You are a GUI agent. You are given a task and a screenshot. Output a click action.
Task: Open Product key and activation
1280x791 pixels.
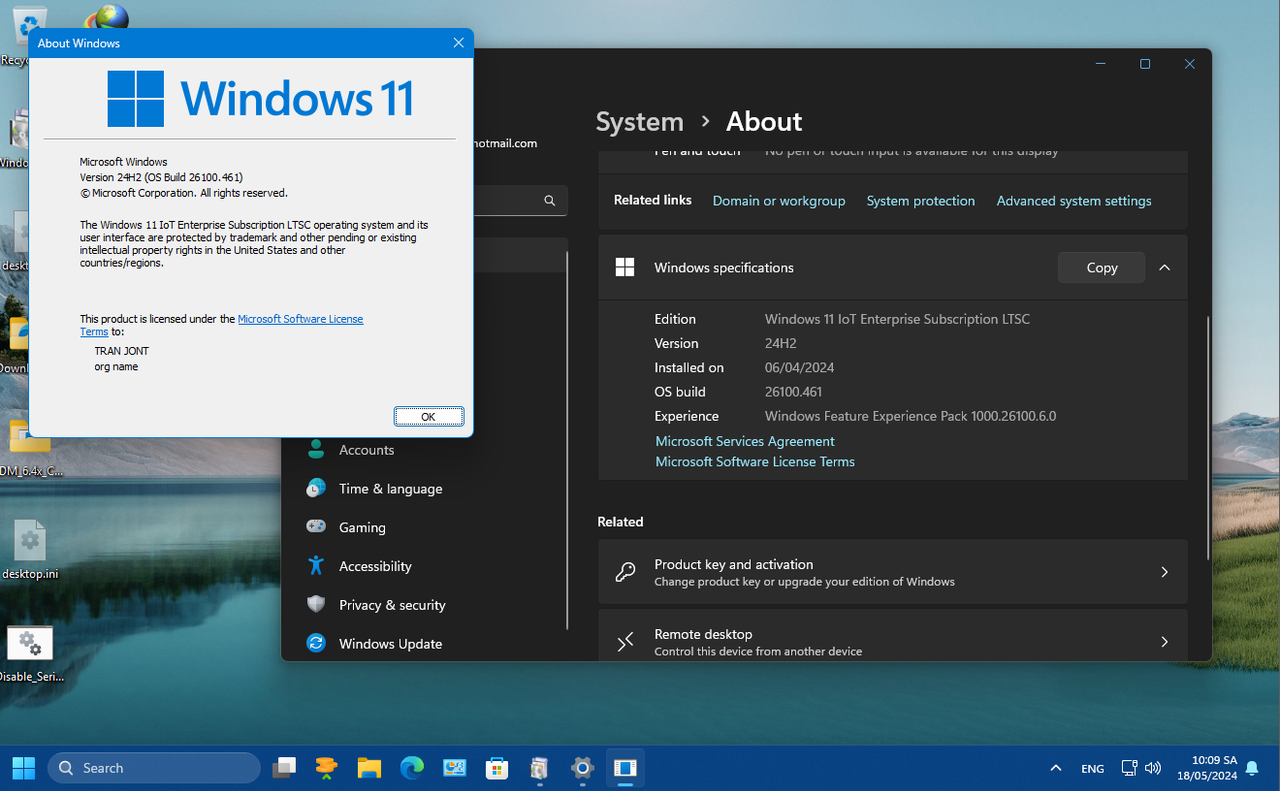(893, 572)
